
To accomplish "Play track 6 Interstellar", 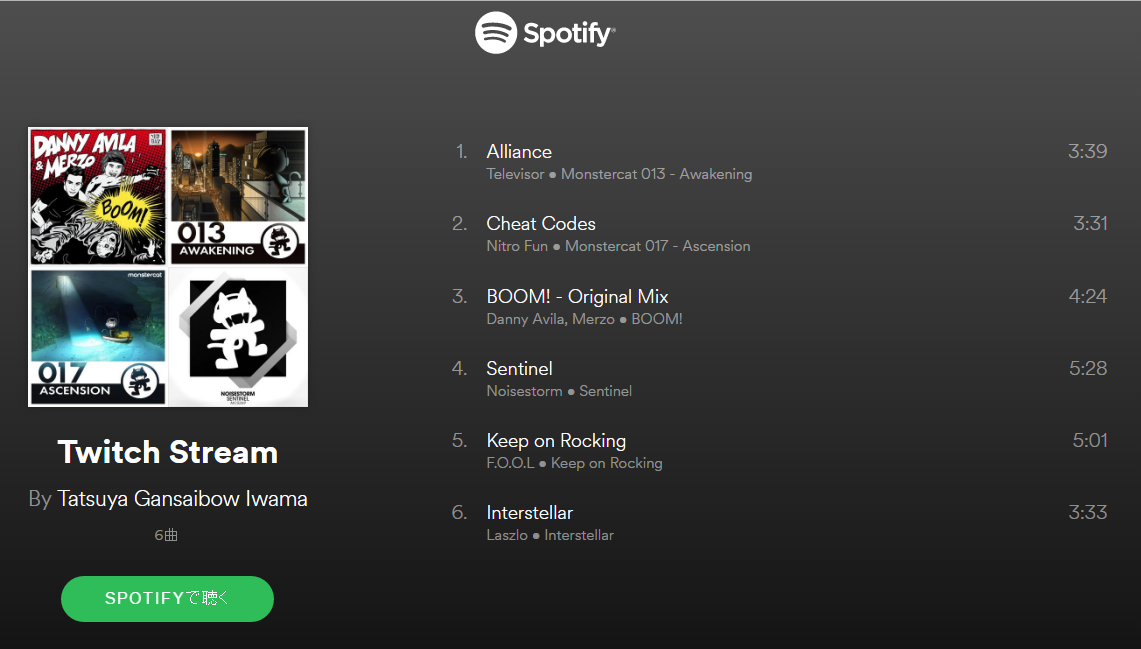I will [779, 523].
